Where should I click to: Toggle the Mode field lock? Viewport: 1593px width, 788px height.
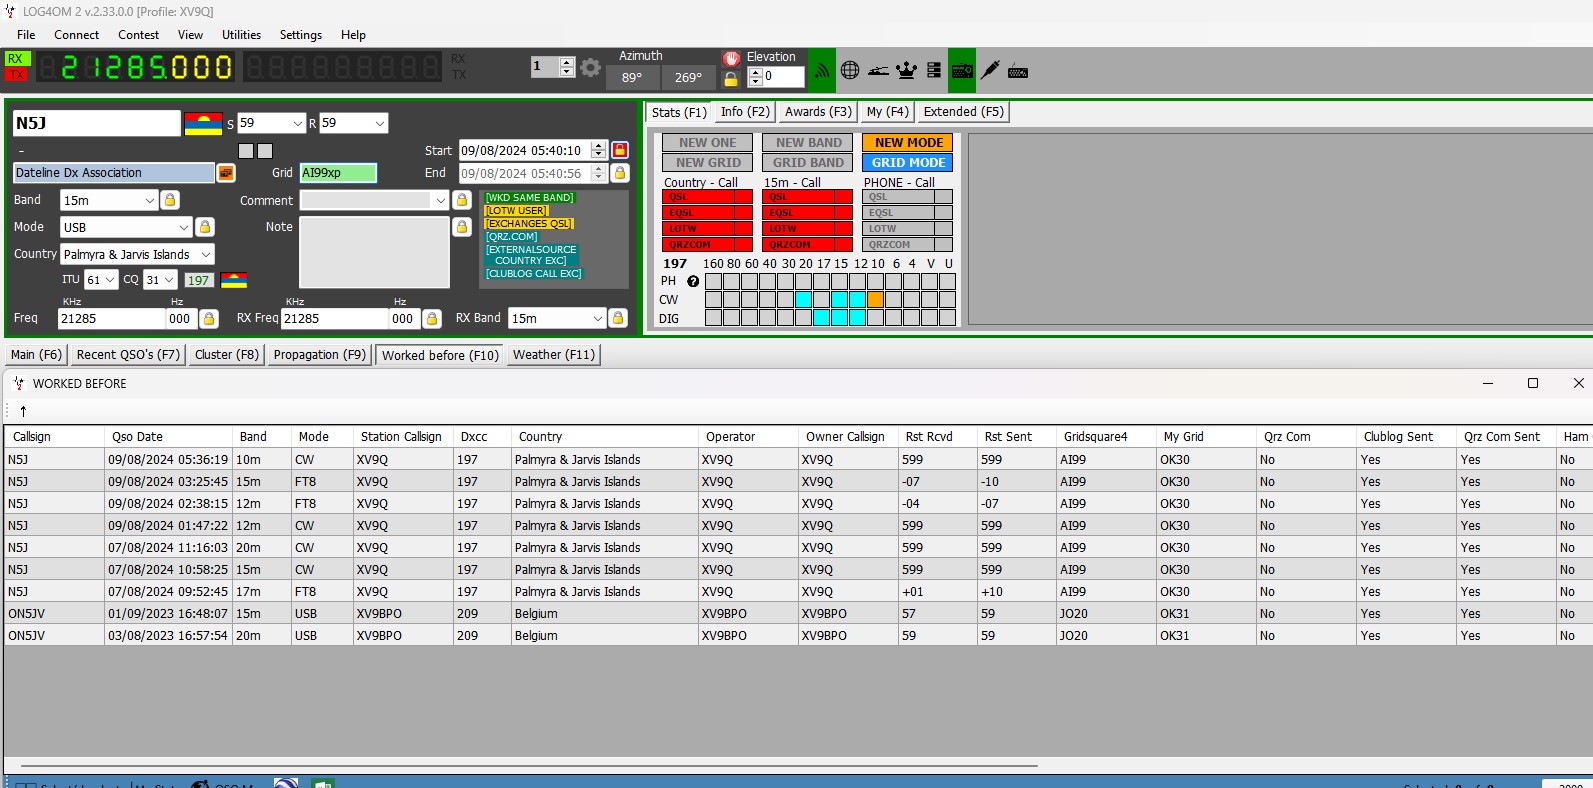pos(205,227)
